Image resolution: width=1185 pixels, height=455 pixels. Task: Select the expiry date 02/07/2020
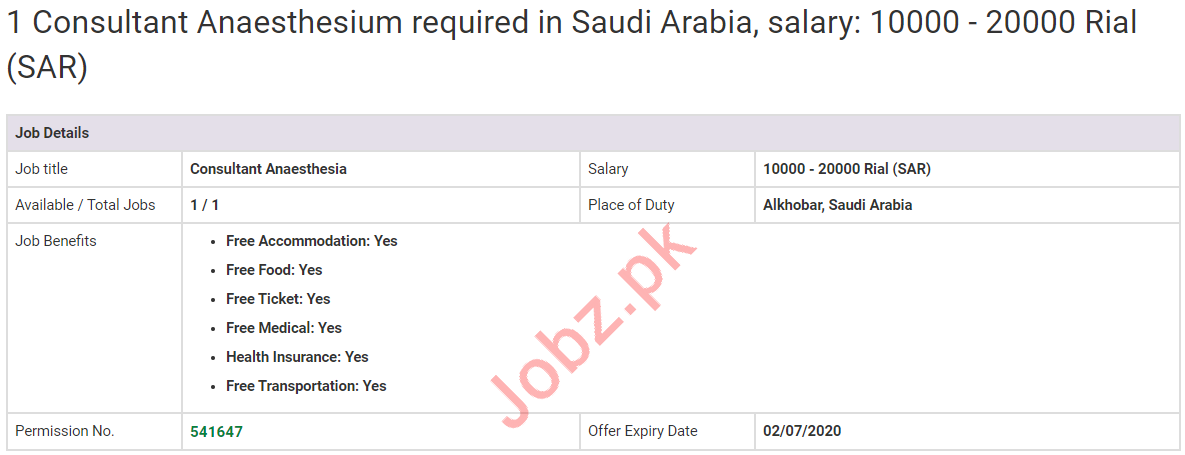point(802,431)
